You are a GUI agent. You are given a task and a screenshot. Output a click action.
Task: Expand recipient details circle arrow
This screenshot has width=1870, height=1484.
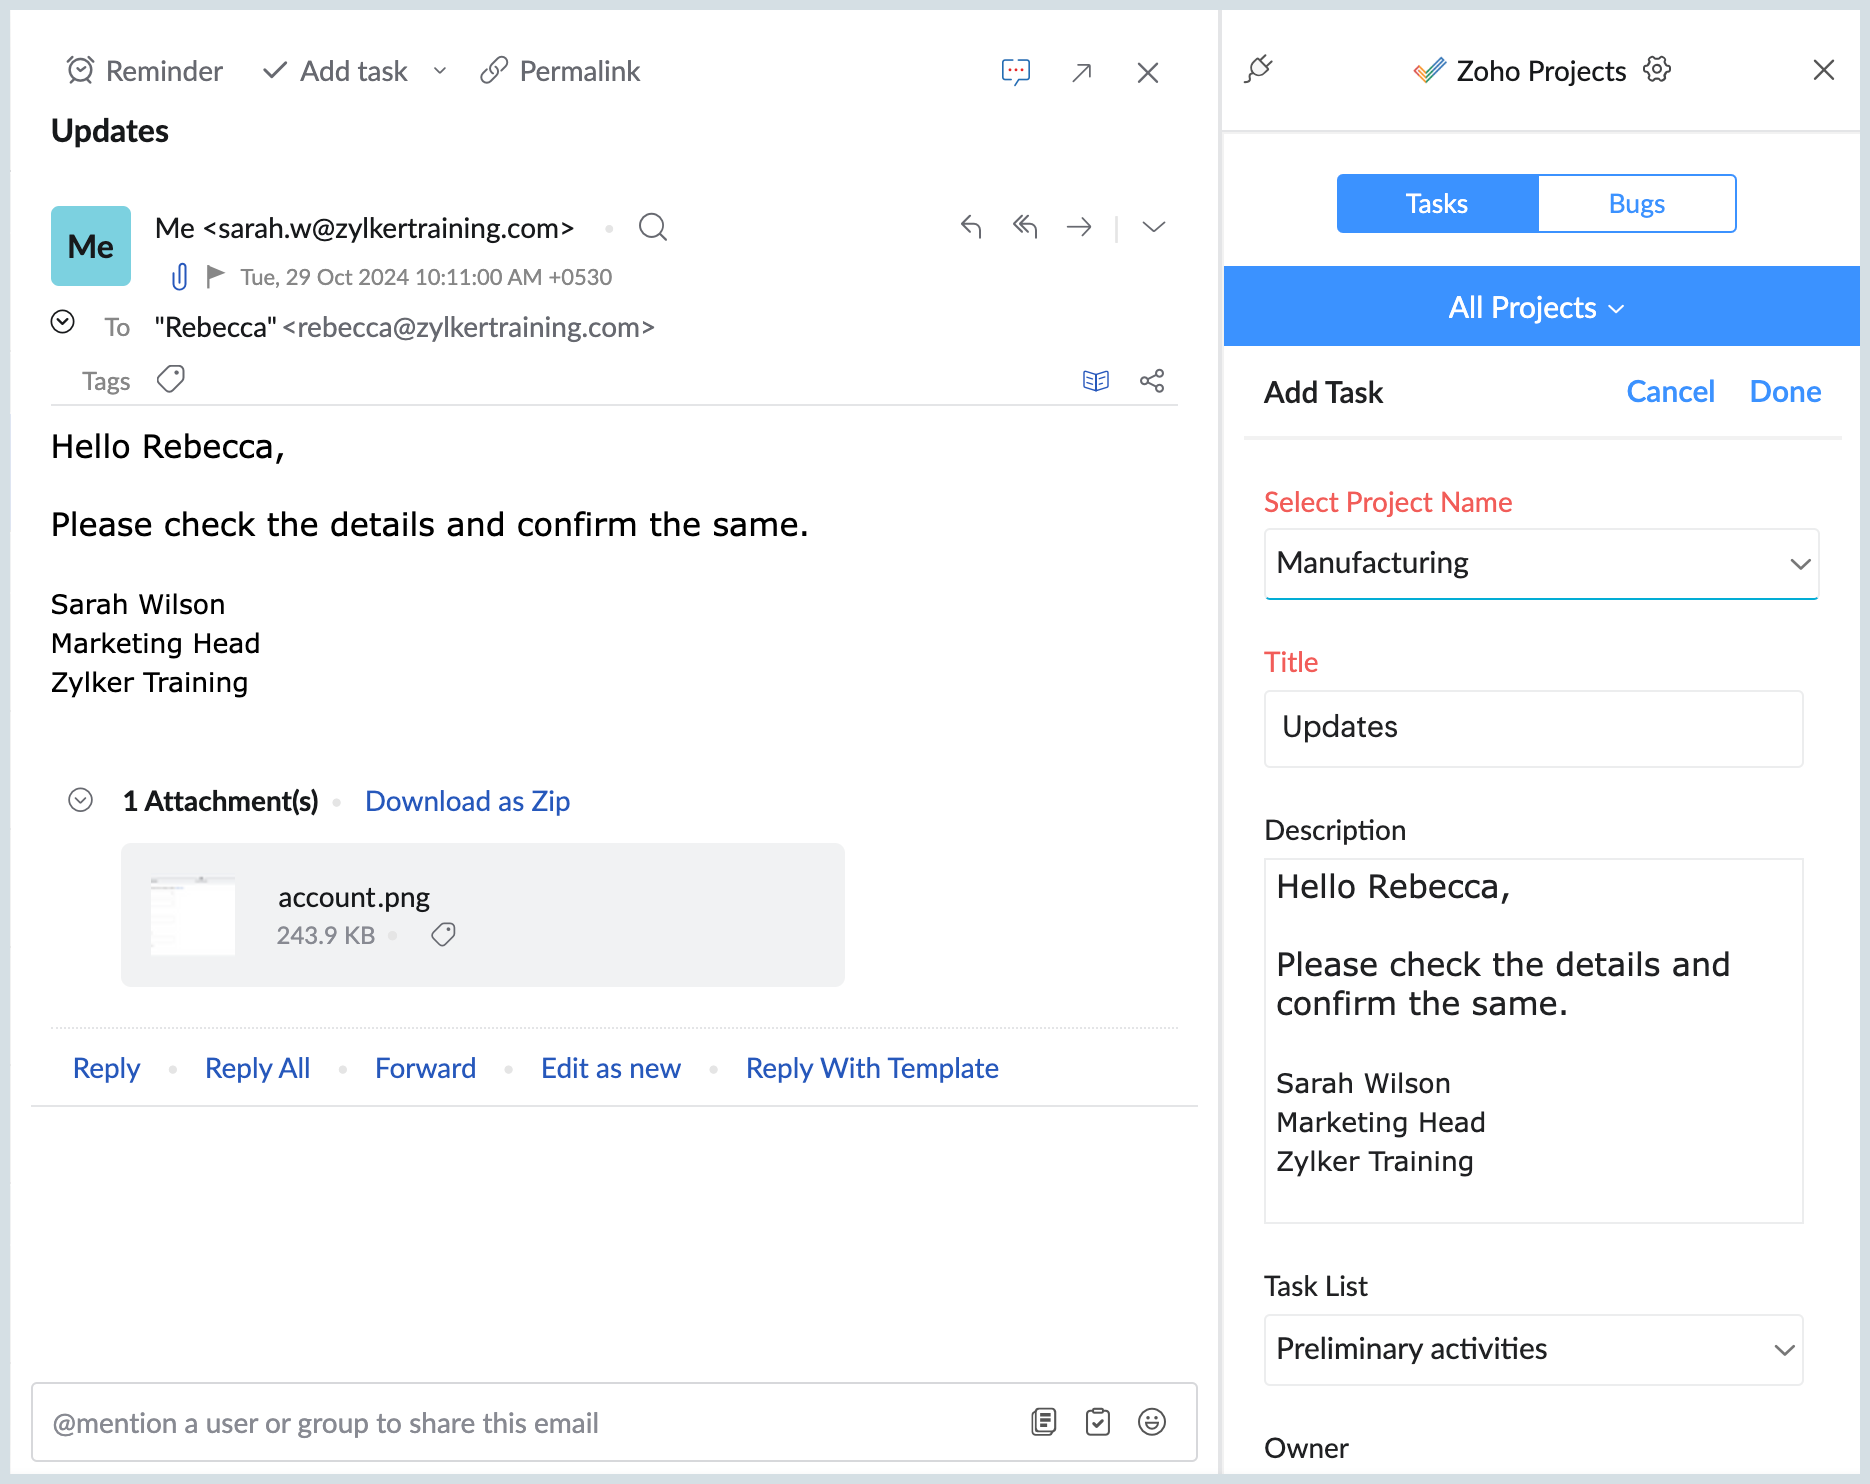tap(63, 322)
